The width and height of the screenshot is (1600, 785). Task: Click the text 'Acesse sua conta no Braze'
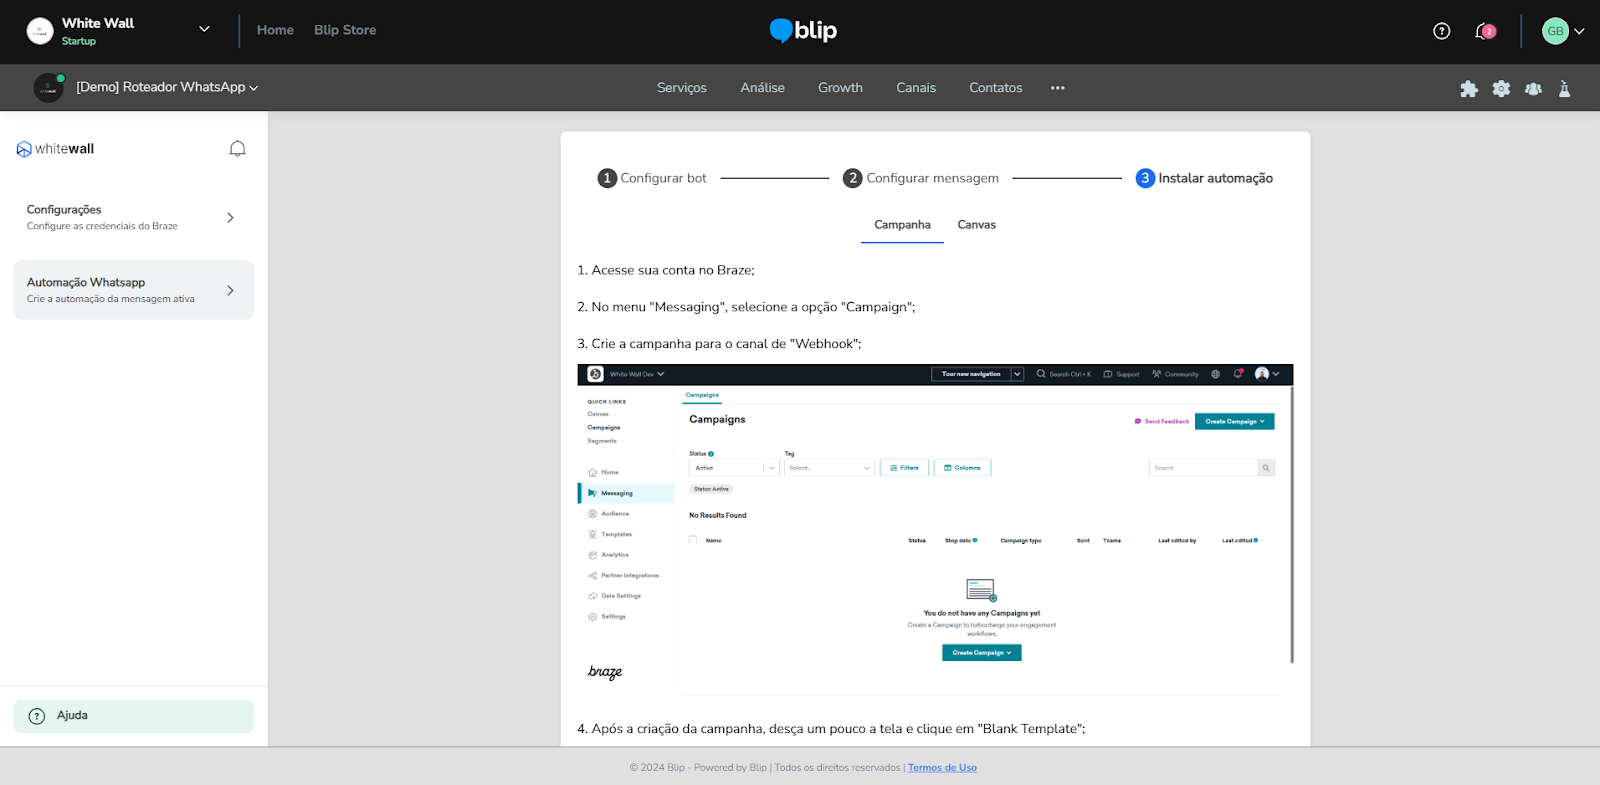click(671, 270)
